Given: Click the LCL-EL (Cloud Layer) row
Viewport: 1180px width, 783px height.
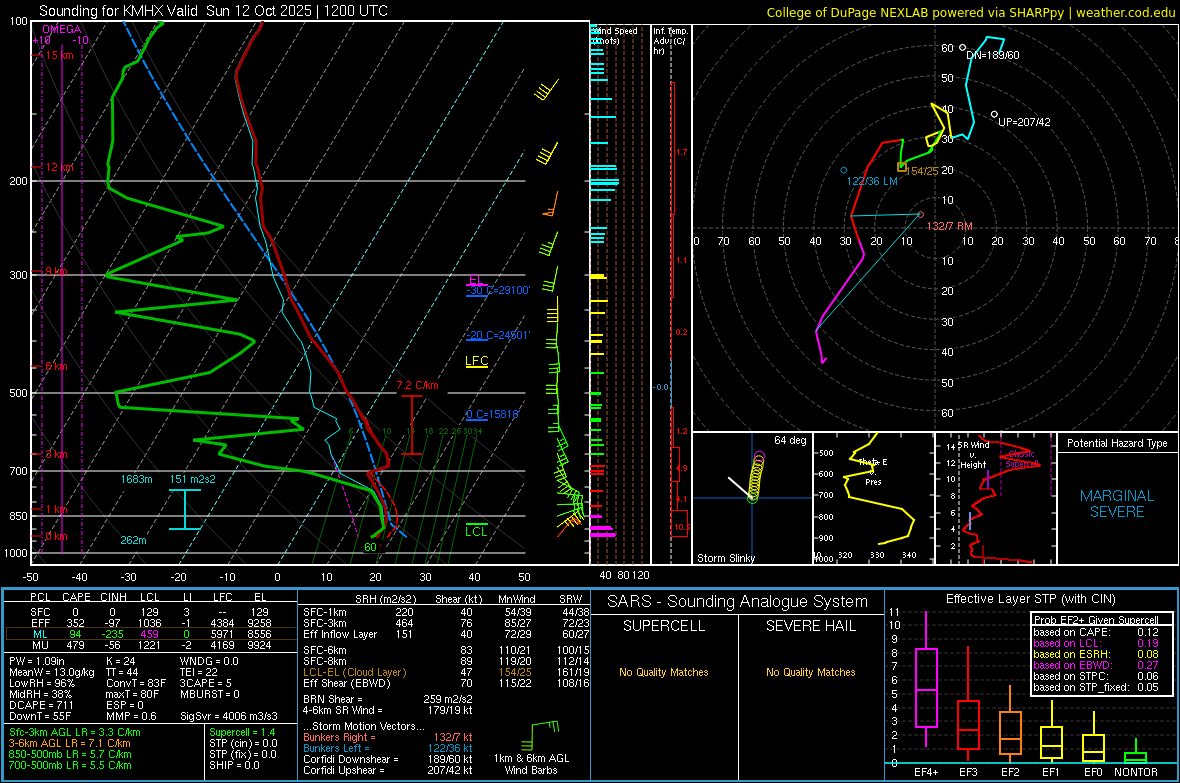Looking at the screenshot, I should pyautogui.click(x=446, y=672).
